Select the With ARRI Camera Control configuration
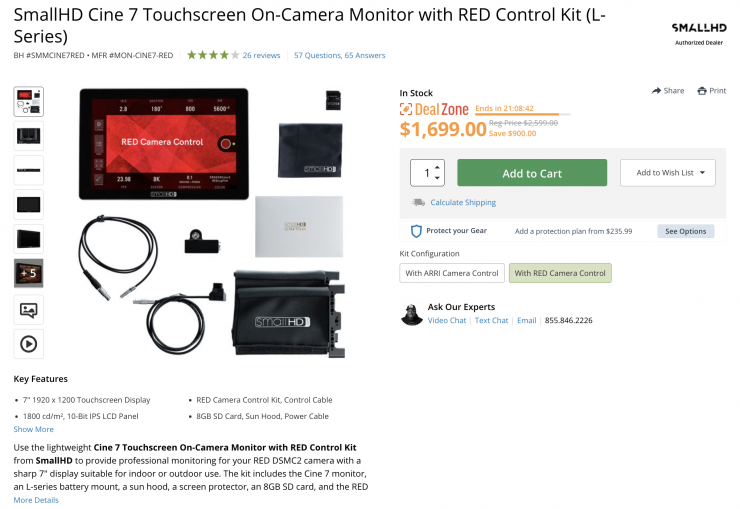This screenshot has height=509, width=740. click(452, 273)
